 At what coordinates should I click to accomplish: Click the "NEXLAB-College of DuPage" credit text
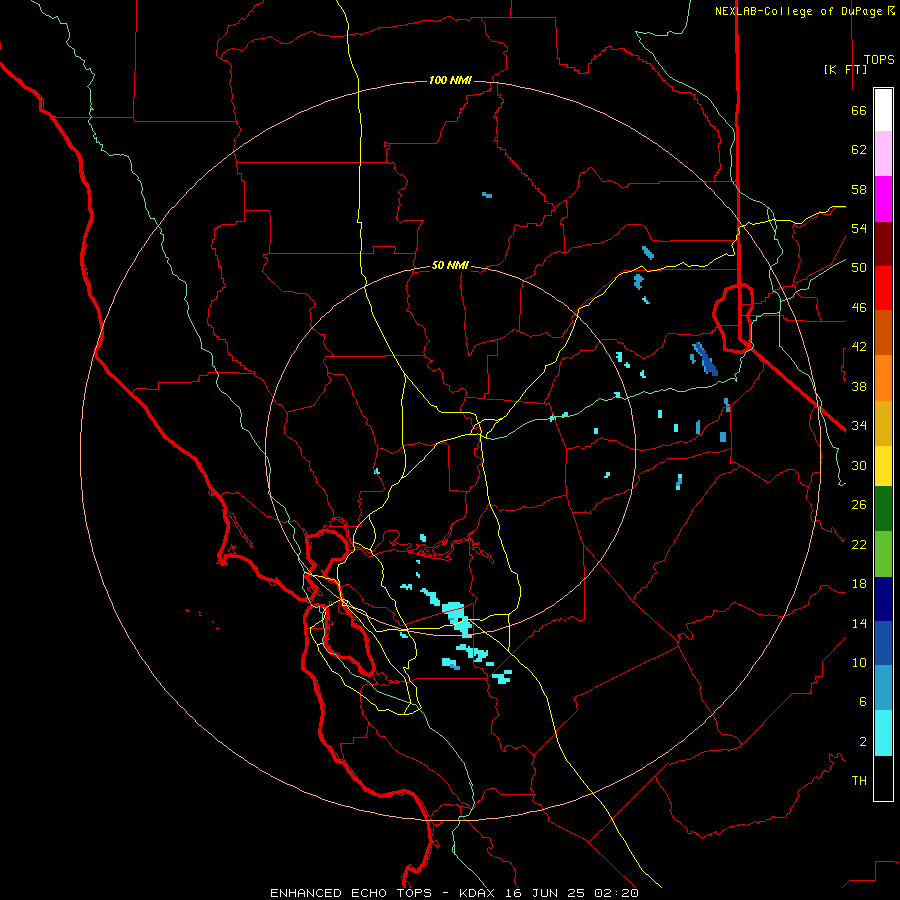pyautogui.click(x=801, y=11)
